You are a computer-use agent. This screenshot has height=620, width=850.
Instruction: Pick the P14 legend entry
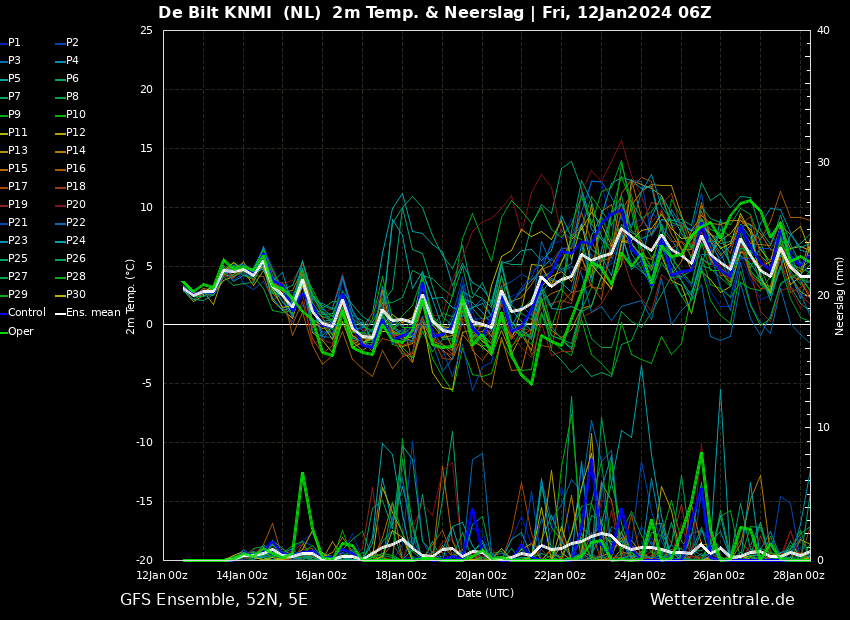click(70, 150)
